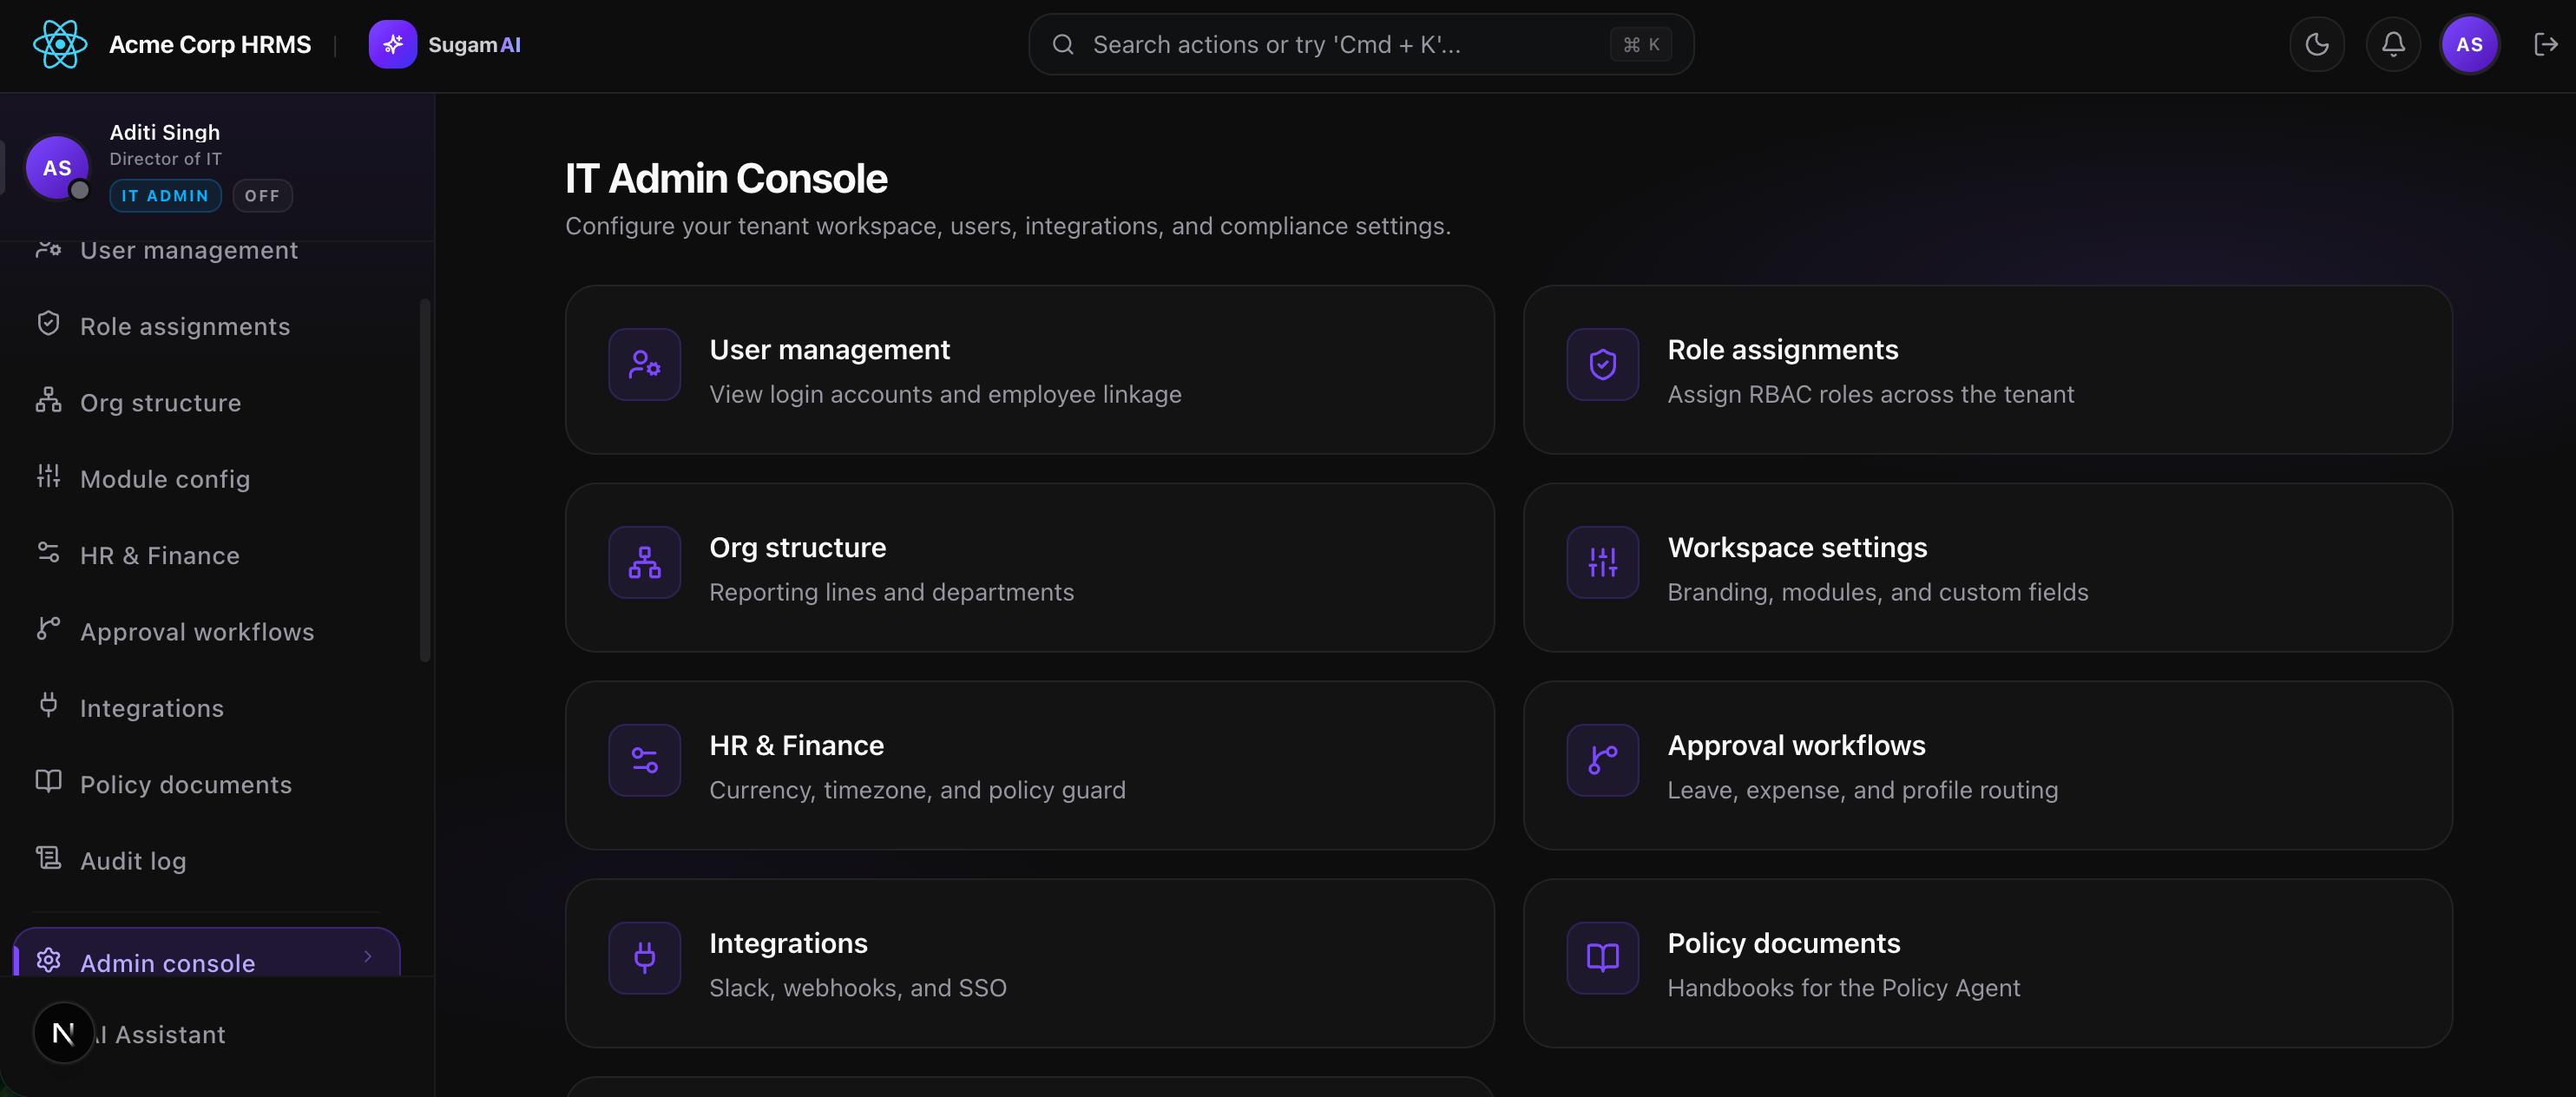This screenshot has height=1097, width=2576.
Task: Focus the search actions input field
Action: pyautogui.click(x=1361, y=44)
